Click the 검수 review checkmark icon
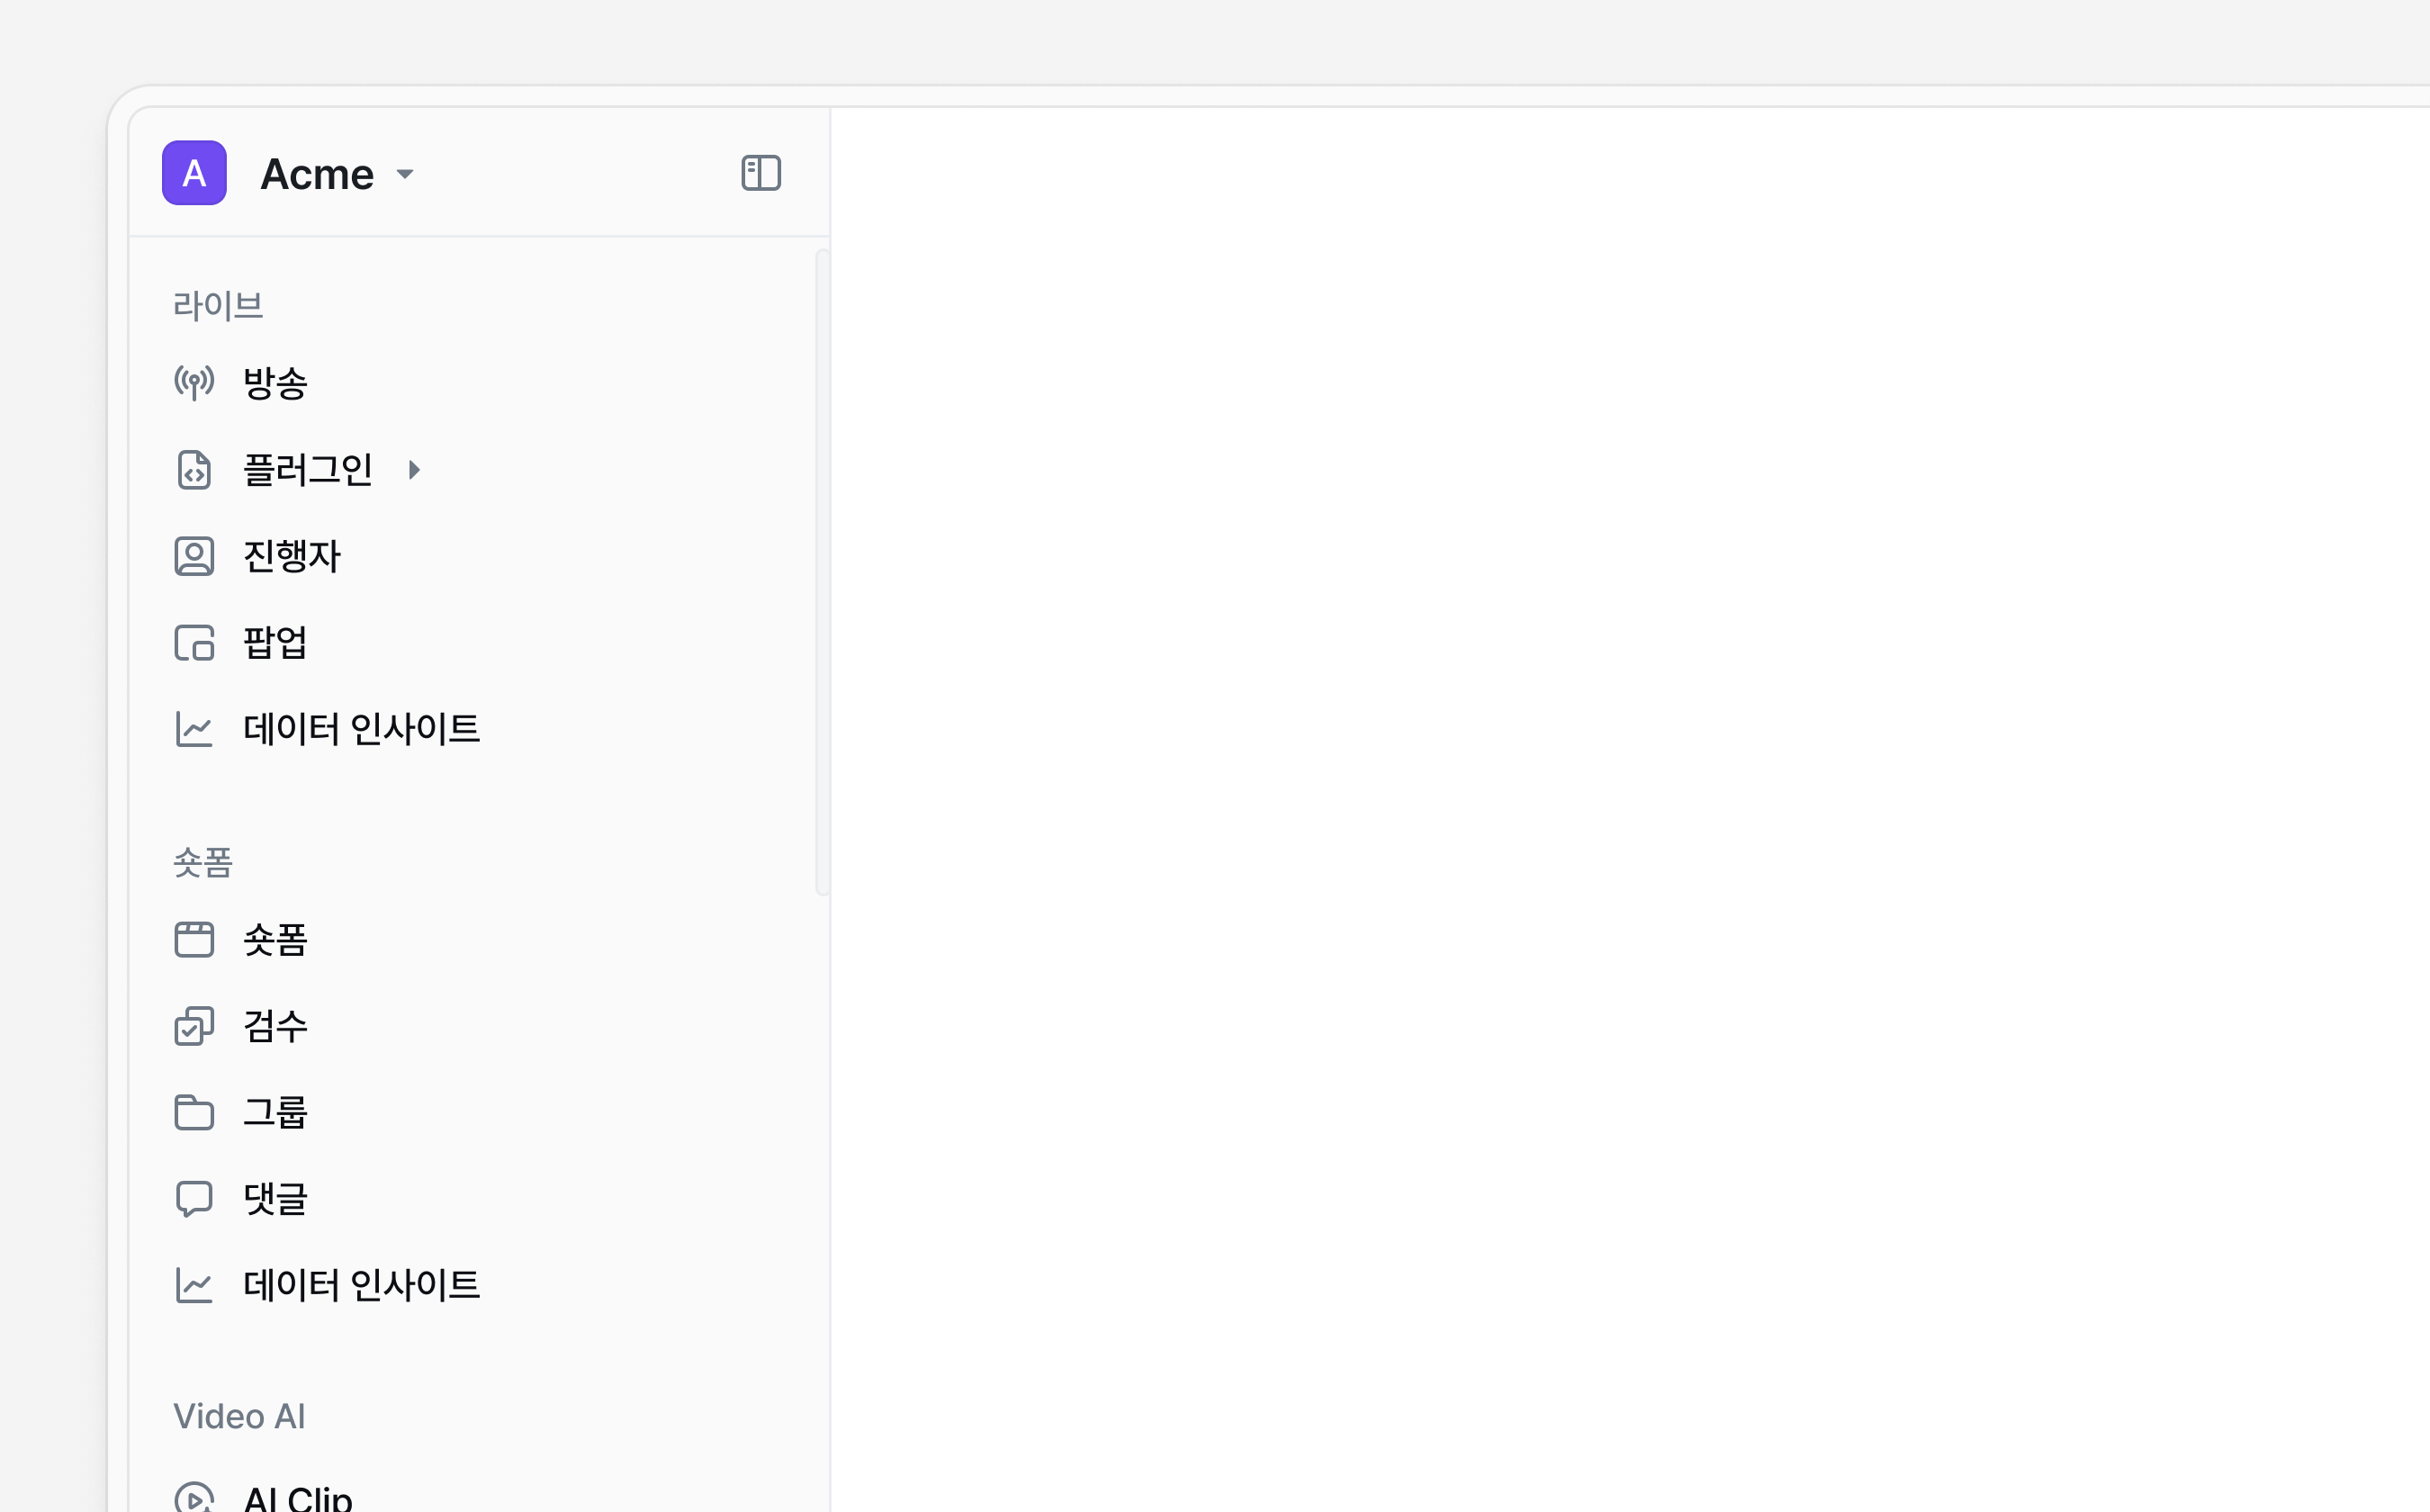The width and height of the screenshot is (2430, 1512). click(x=194, y=1026)
